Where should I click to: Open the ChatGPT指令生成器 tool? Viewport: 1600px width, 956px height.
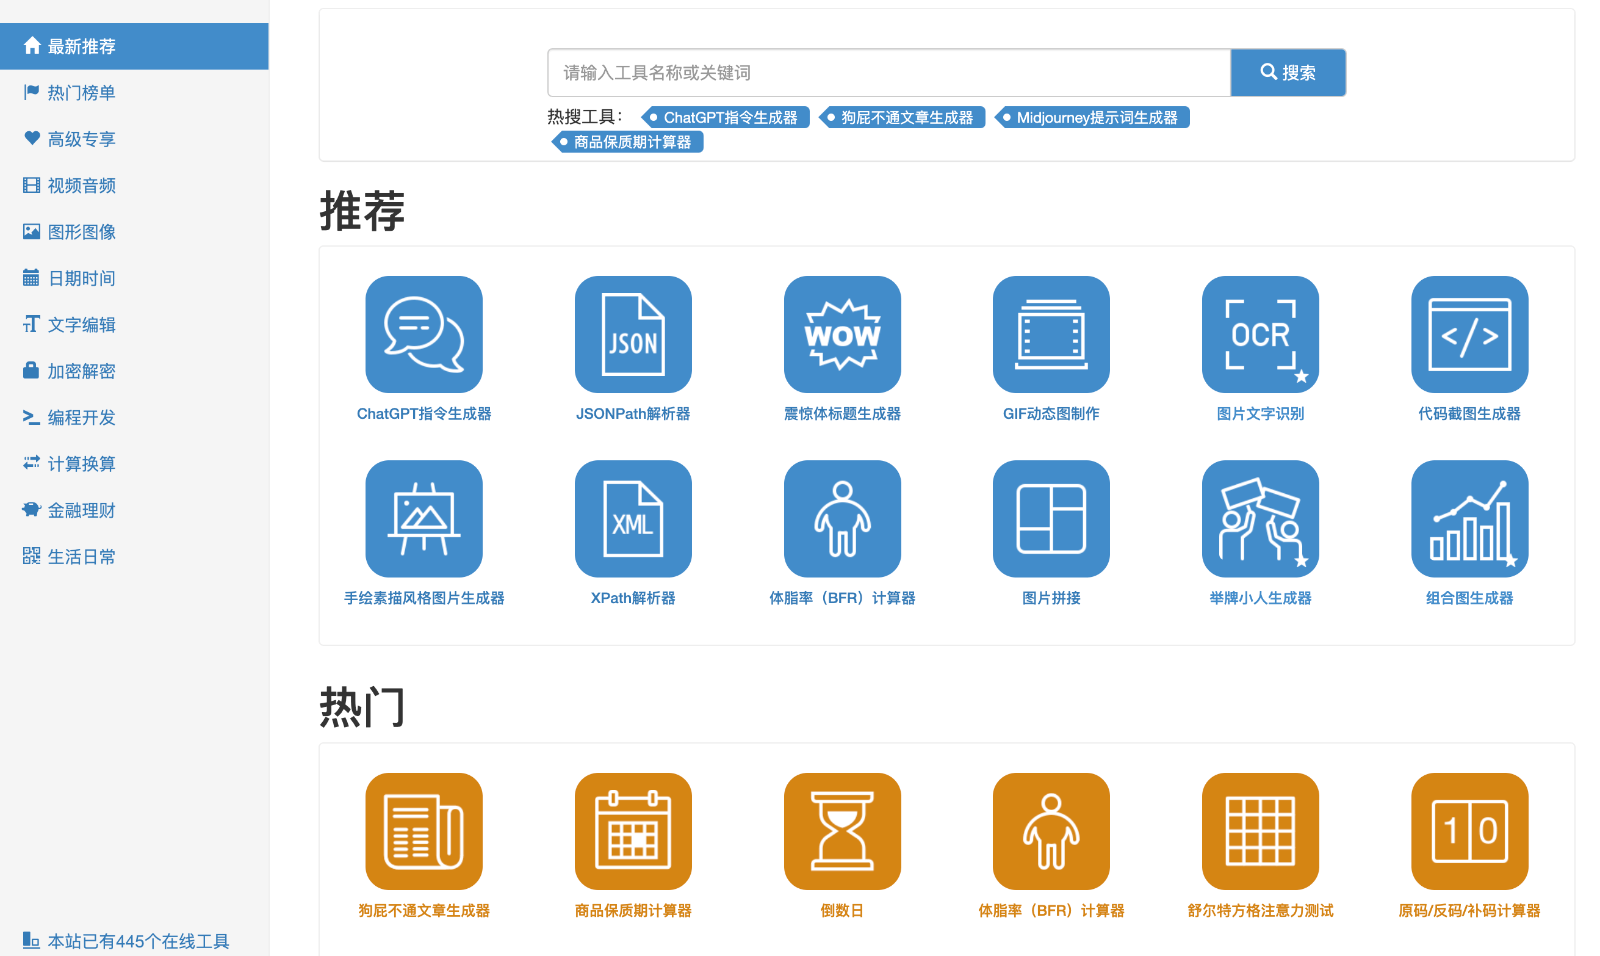(424, 335)
